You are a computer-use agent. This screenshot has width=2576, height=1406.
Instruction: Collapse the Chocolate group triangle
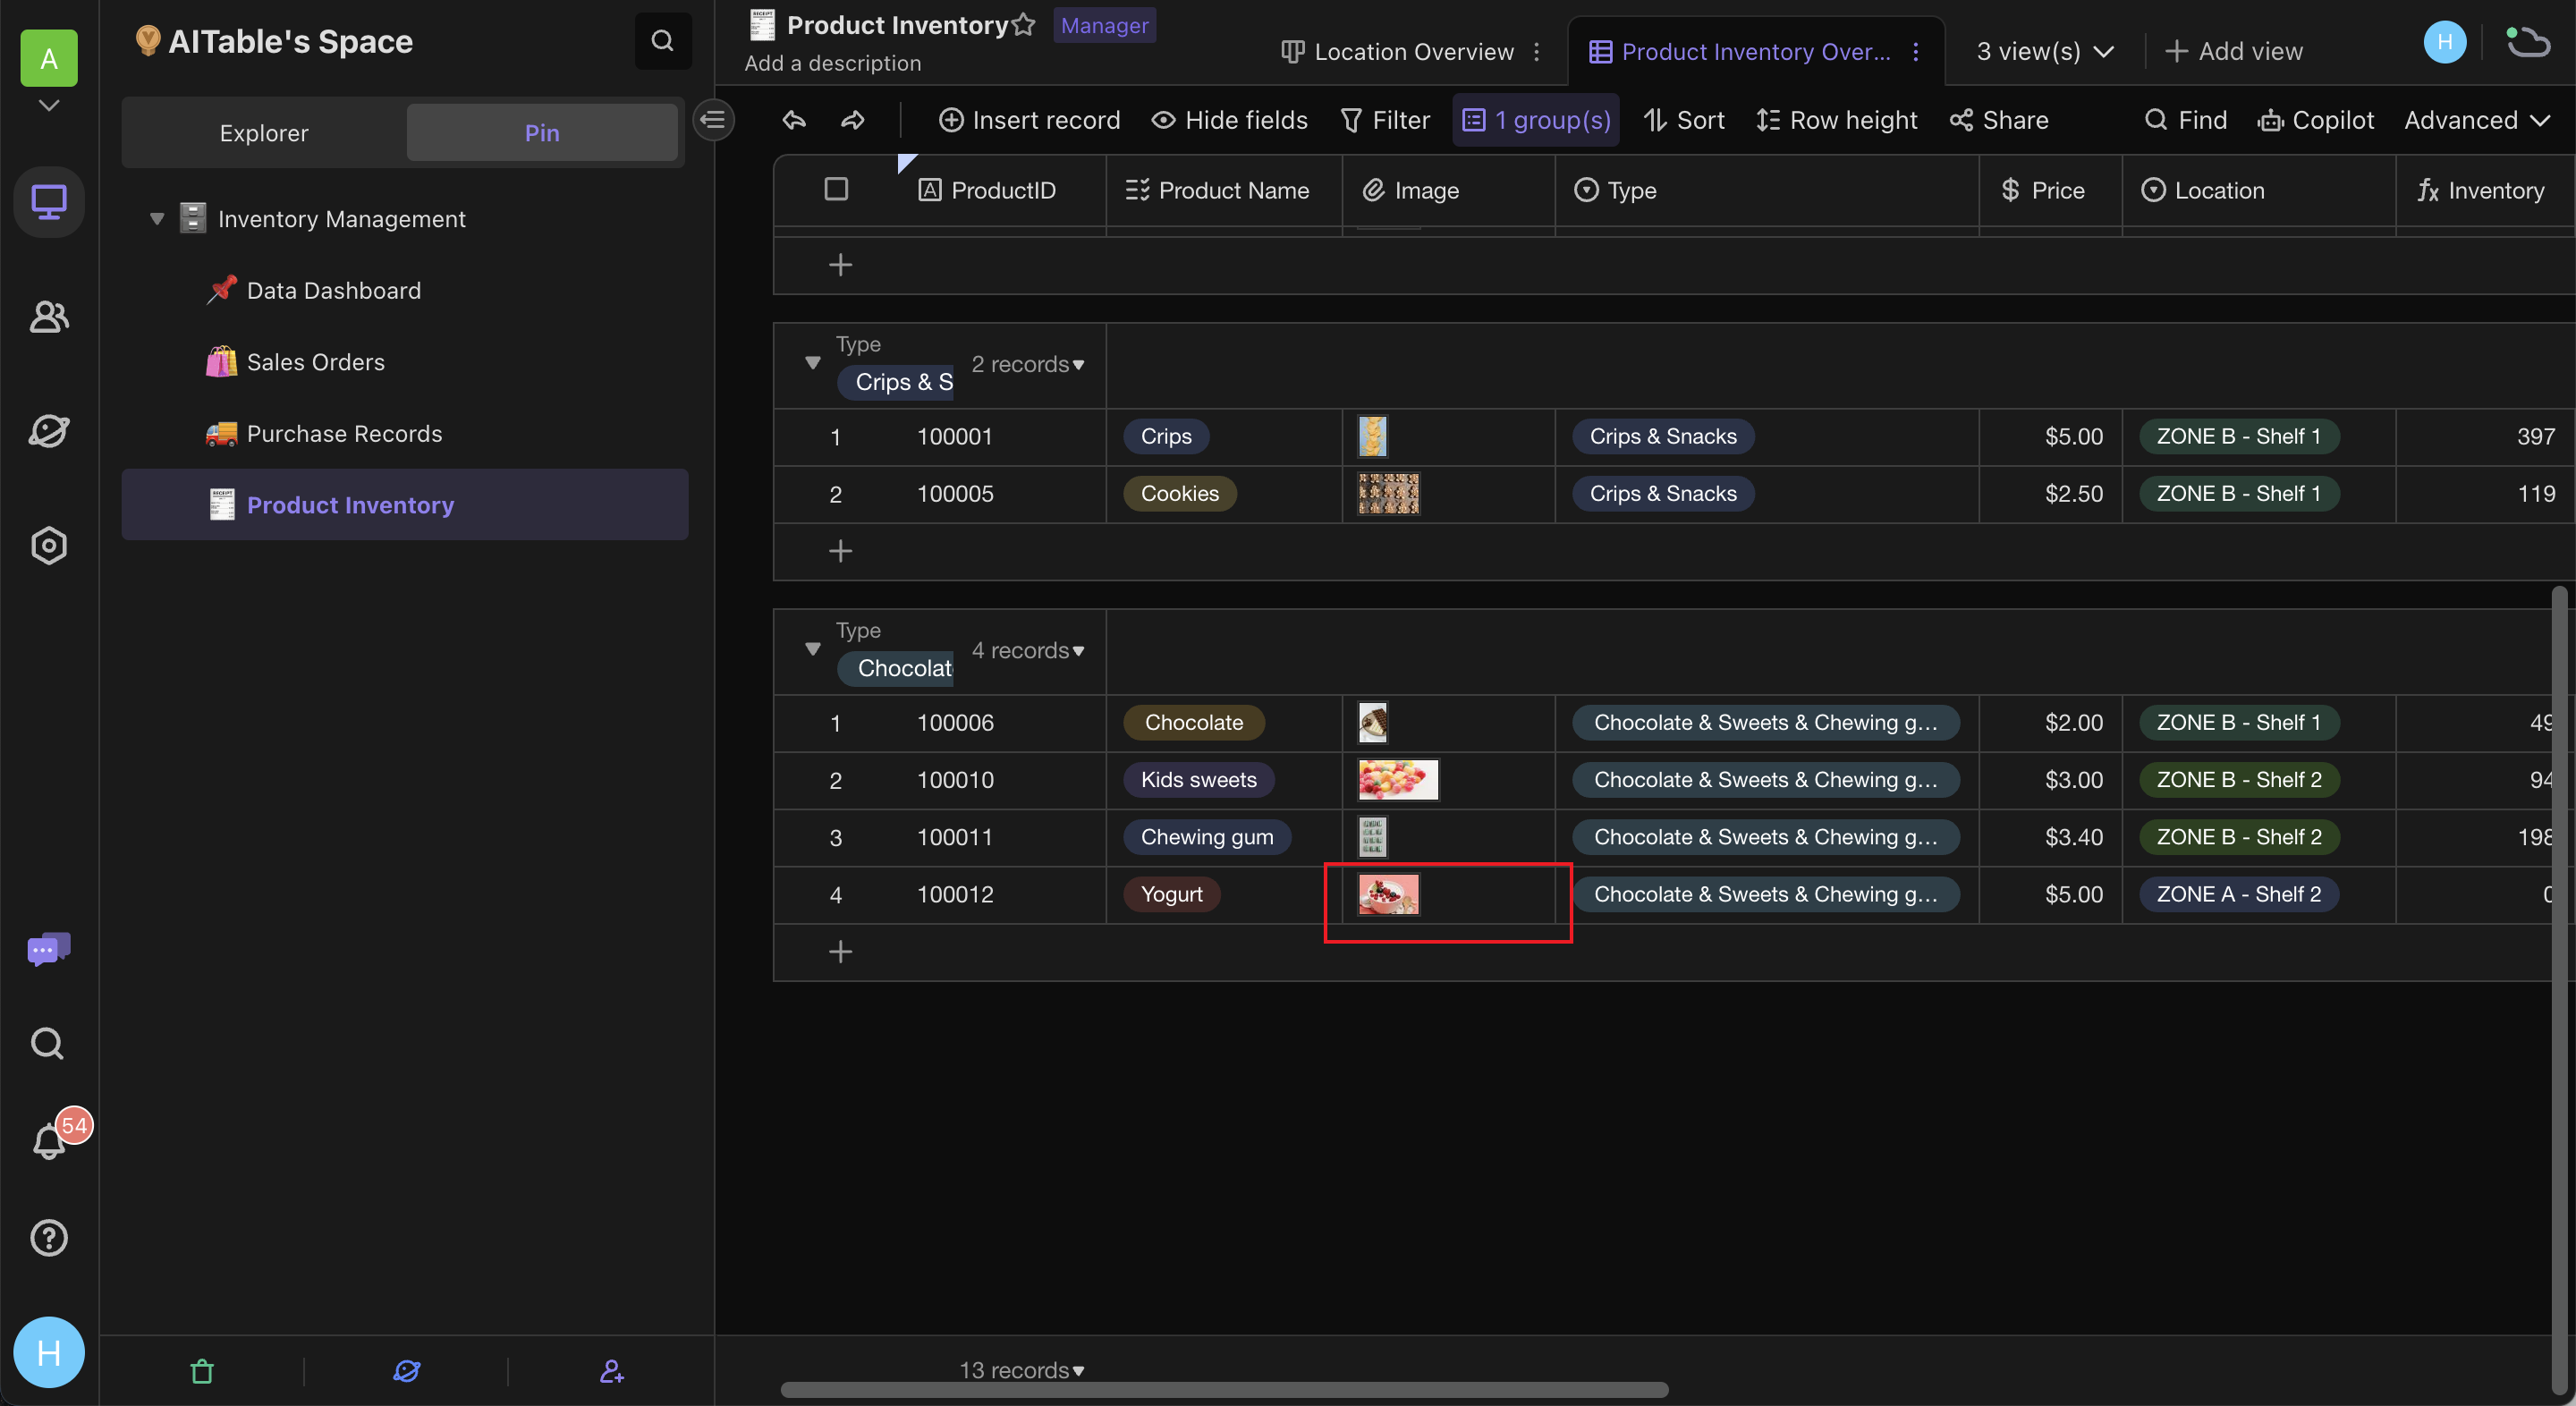tap(813, 649)
